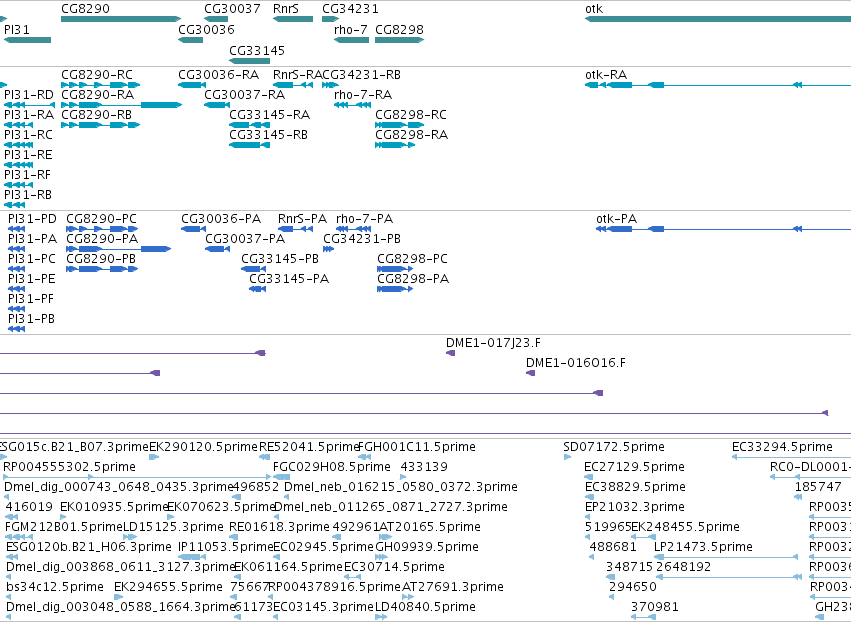Select transcript CG33145-RA

click(x=269, y=115)
